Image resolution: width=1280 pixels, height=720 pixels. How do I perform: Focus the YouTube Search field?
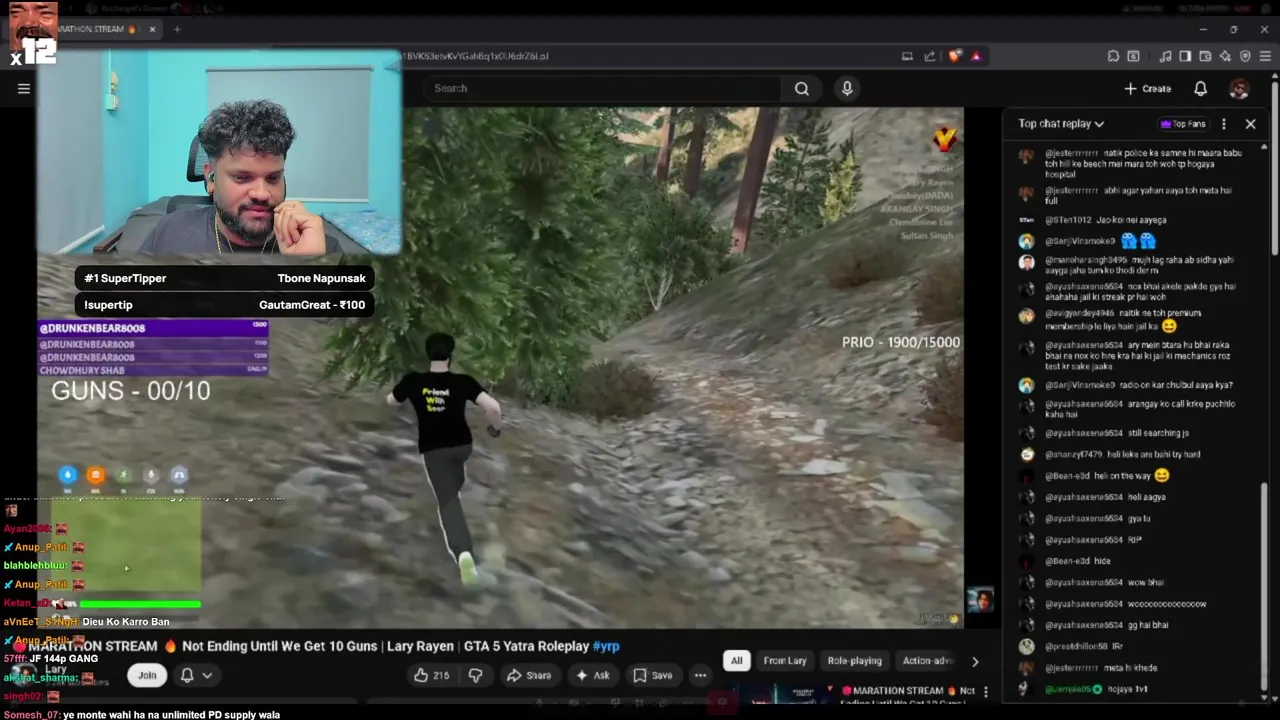[602, 88]
